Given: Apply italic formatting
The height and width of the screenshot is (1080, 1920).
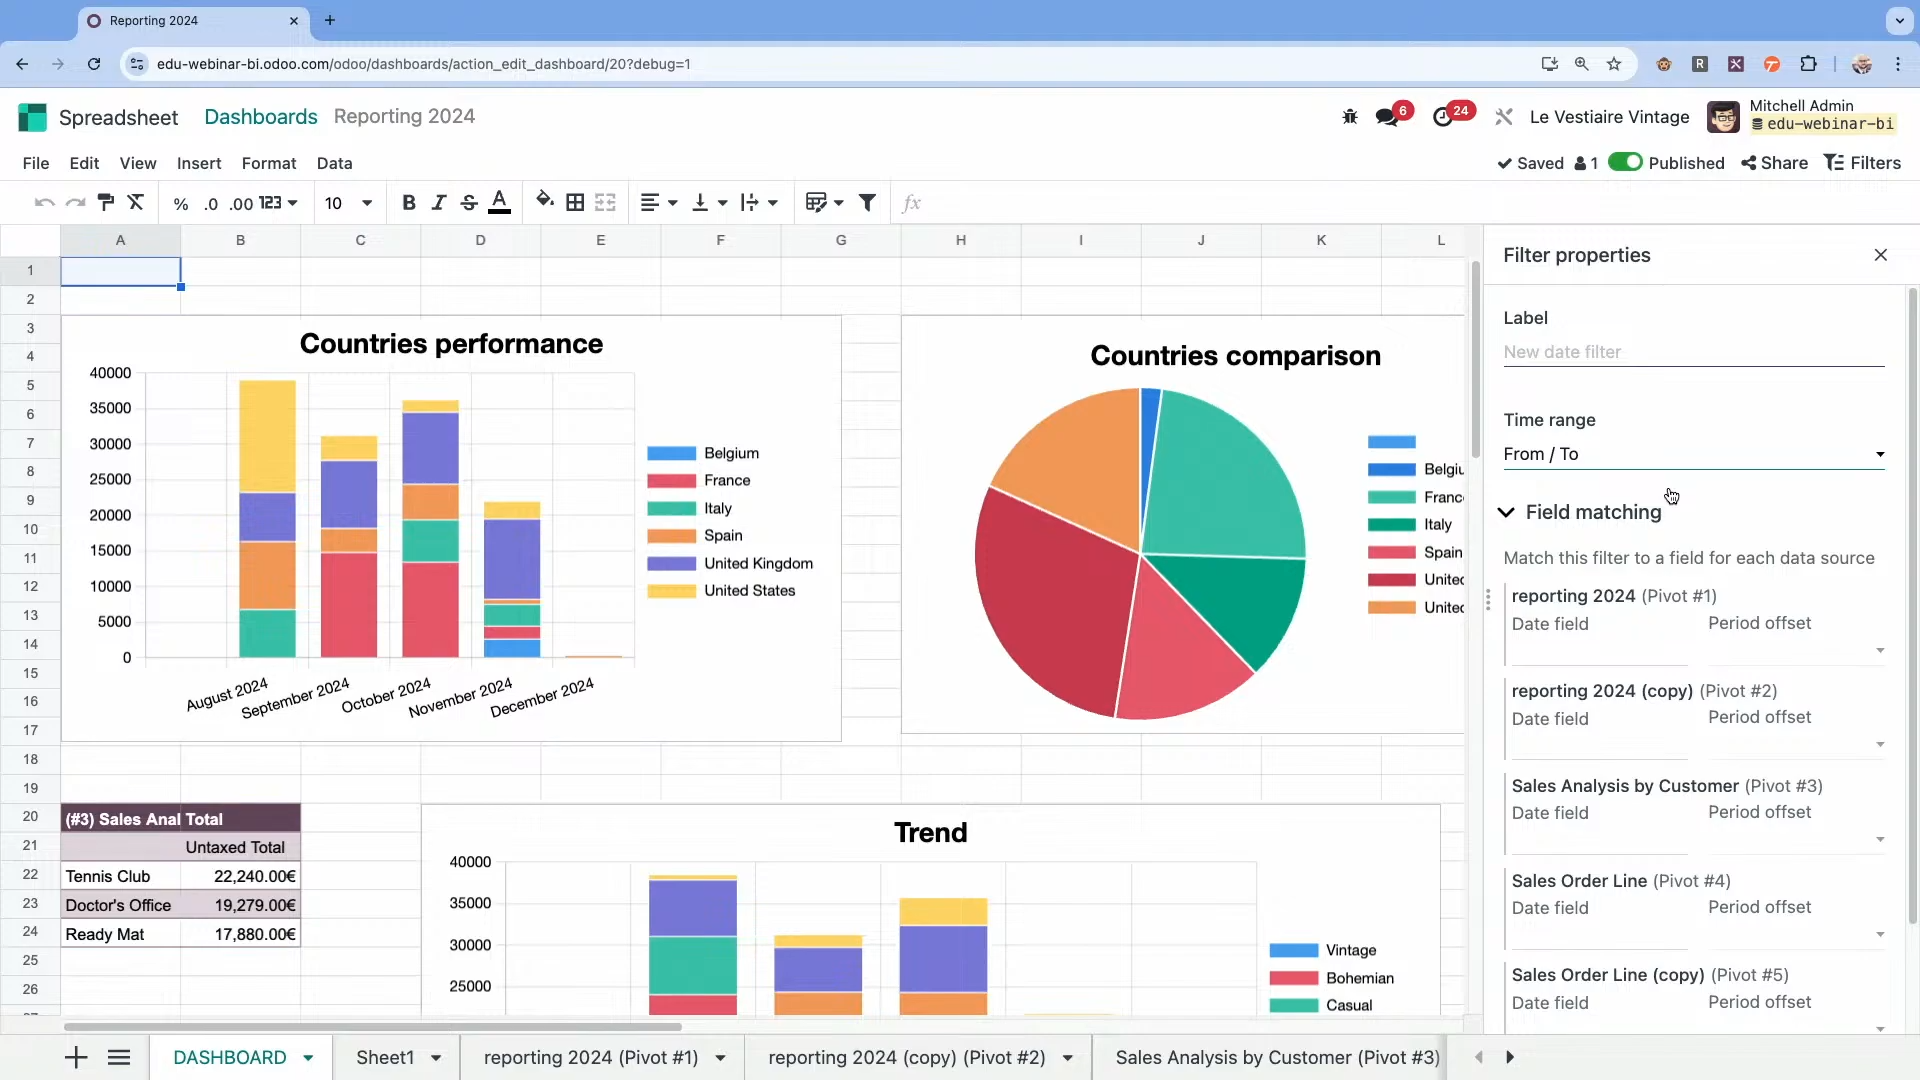Looking at the screenshot, I should 440,202.
